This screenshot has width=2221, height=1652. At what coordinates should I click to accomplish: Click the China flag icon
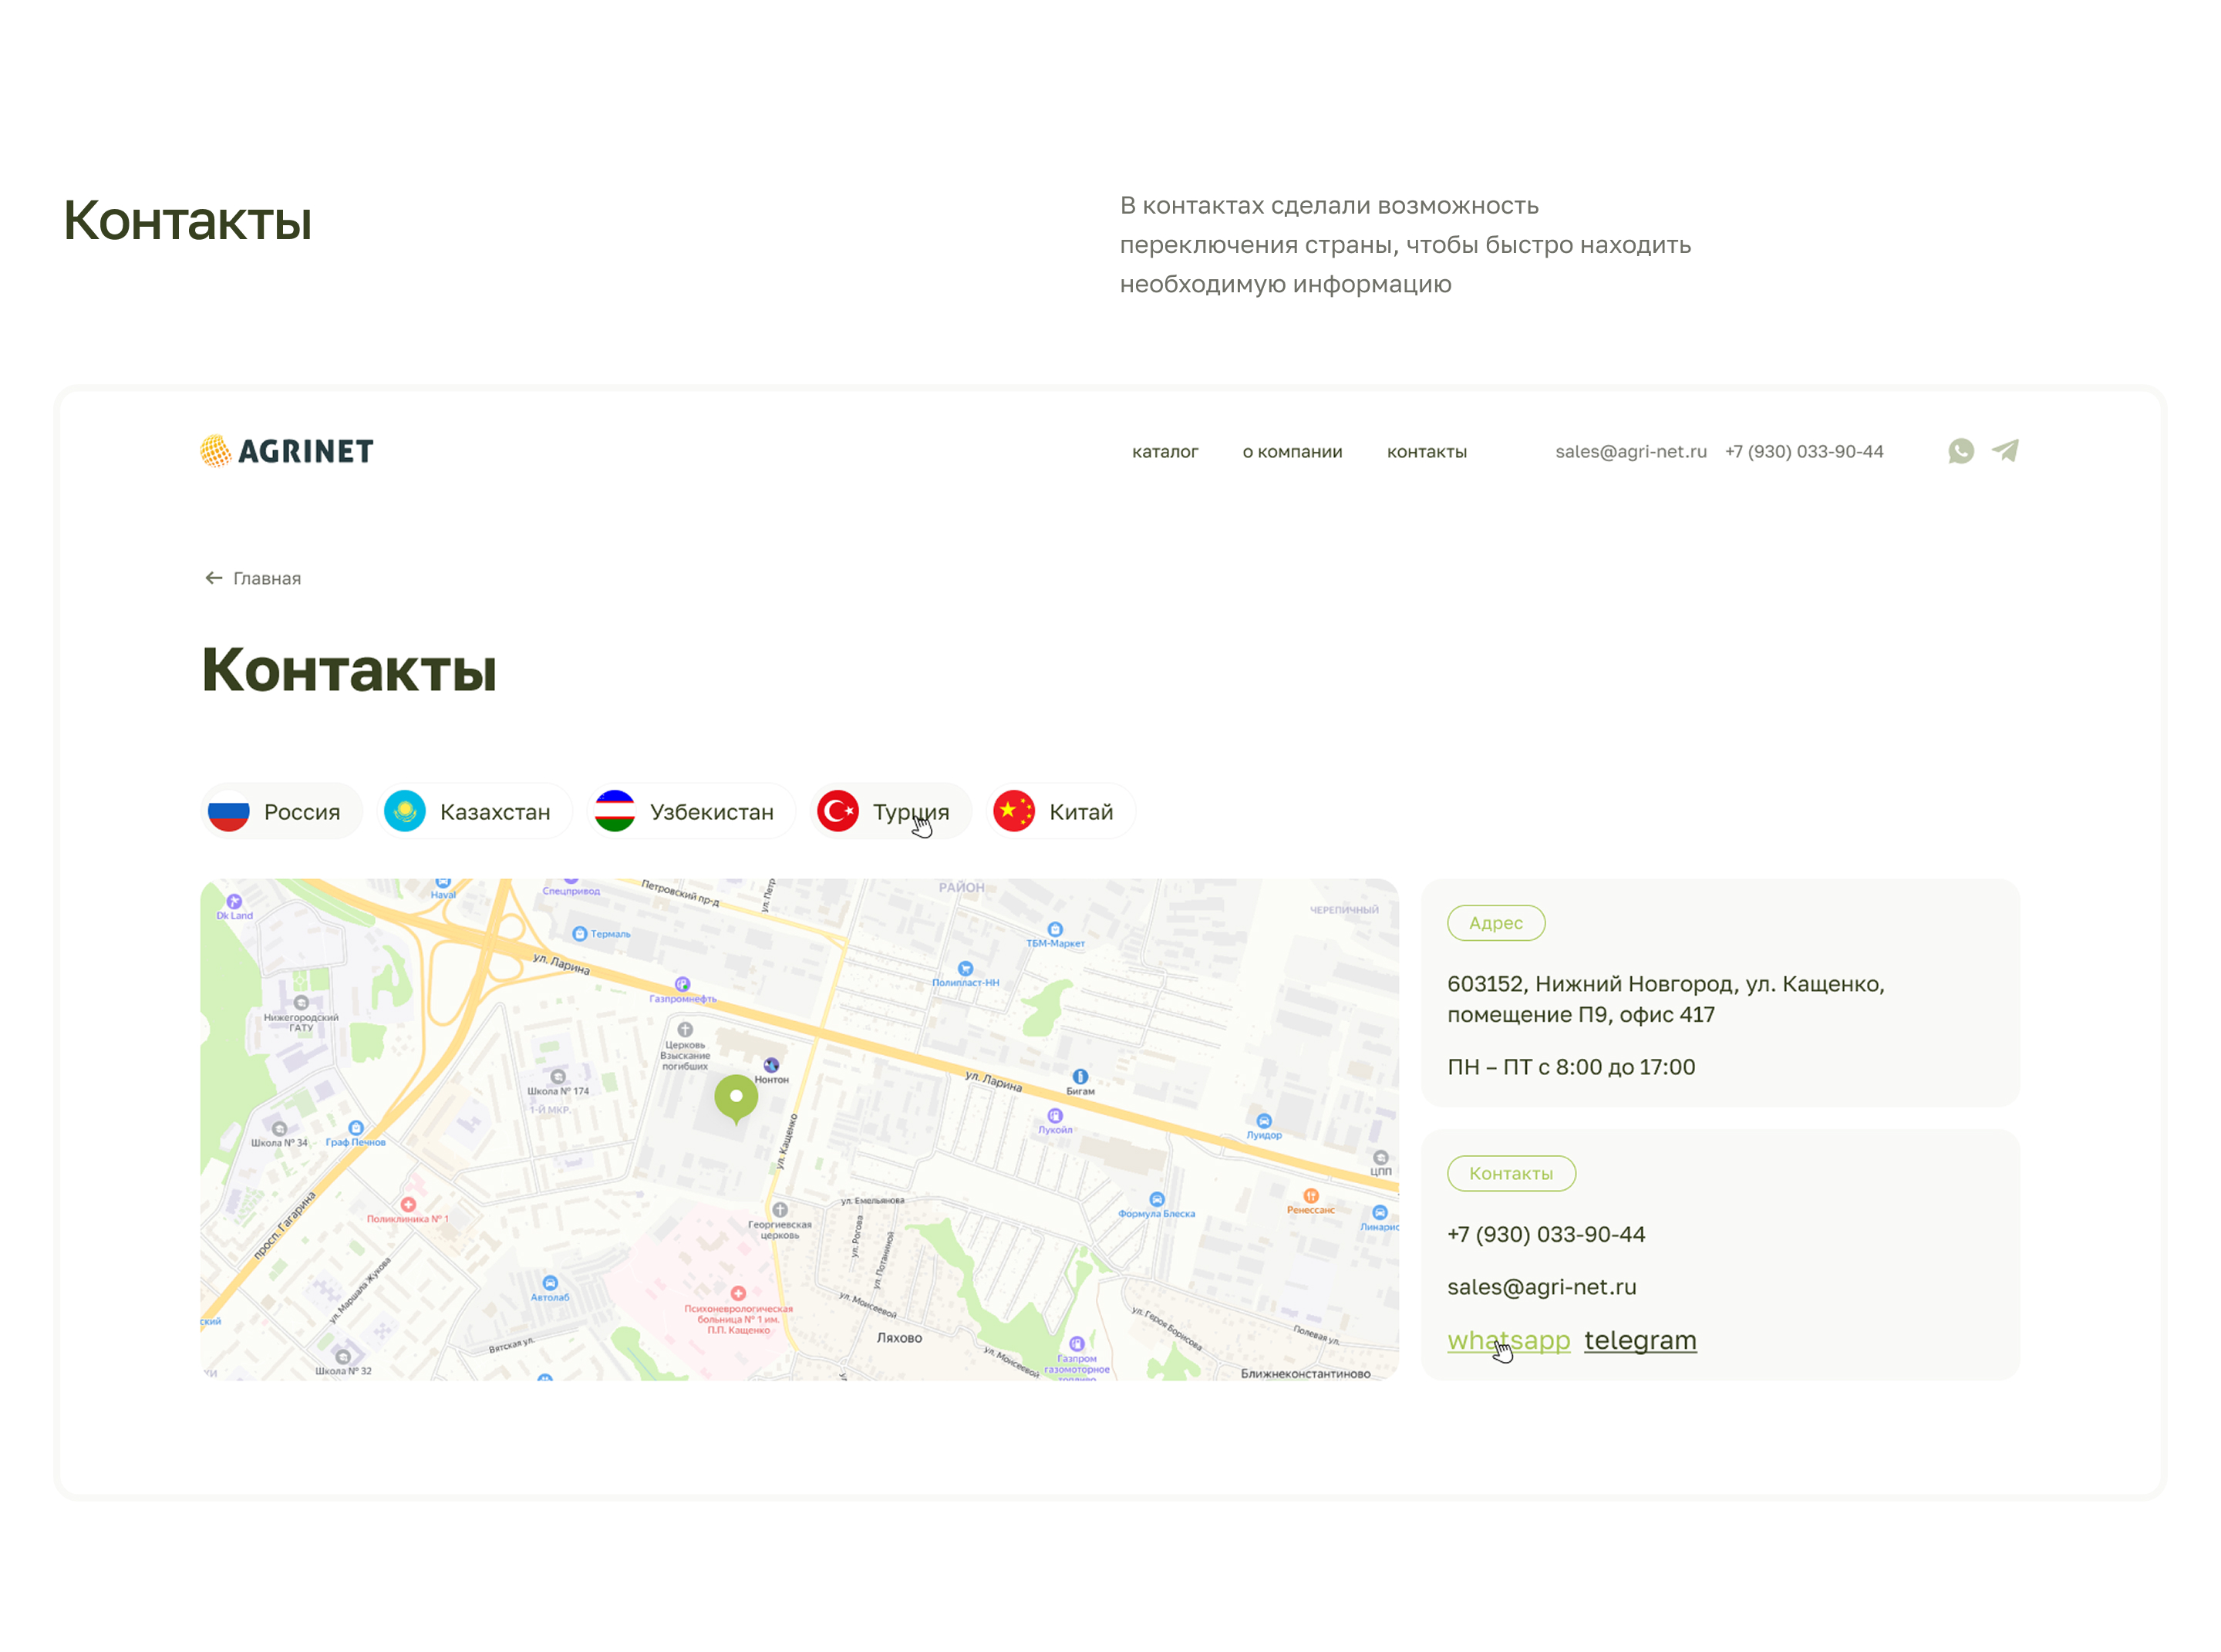point(1013,811)
